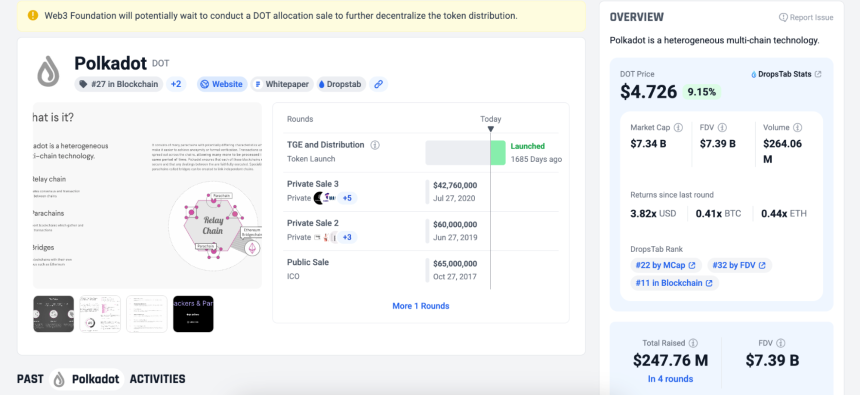Click the green Launched progress bar

(497, 153)
